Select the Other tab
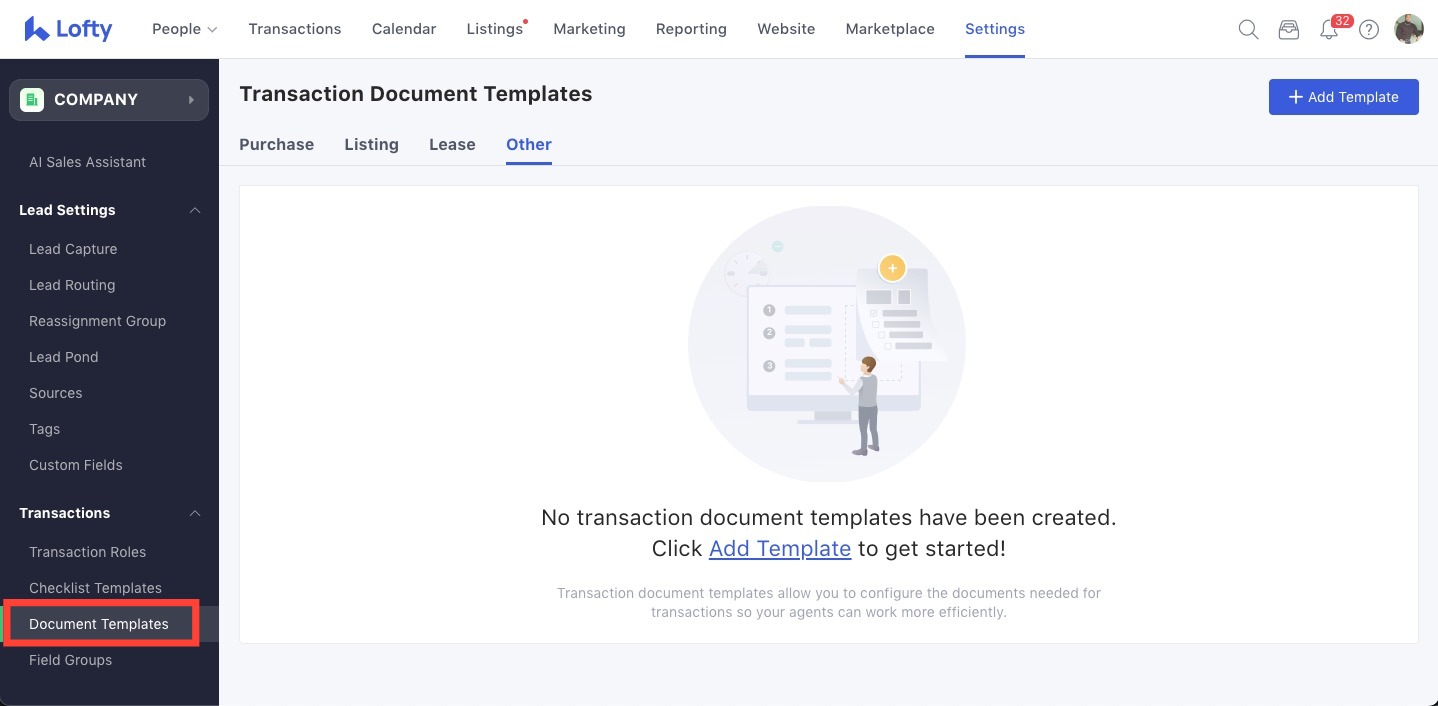This screenshot has height=706, width=1438. (529, 144)
